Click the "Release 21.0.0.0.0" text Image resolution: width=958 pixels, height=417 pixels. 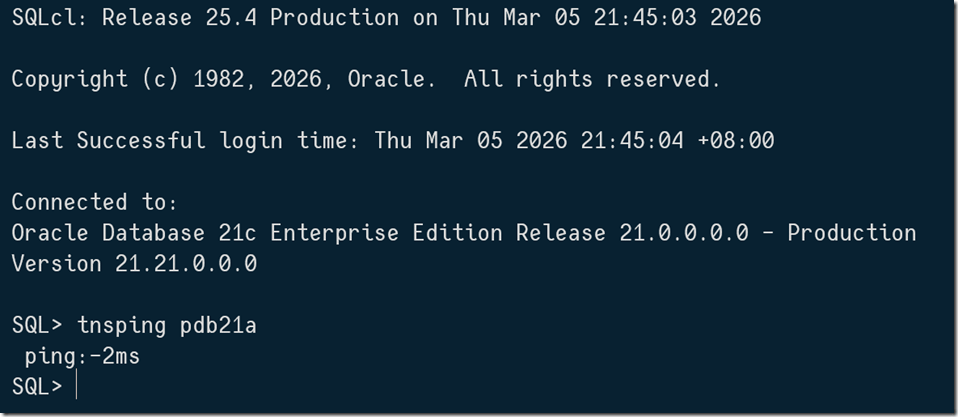(x=632, y=233)
